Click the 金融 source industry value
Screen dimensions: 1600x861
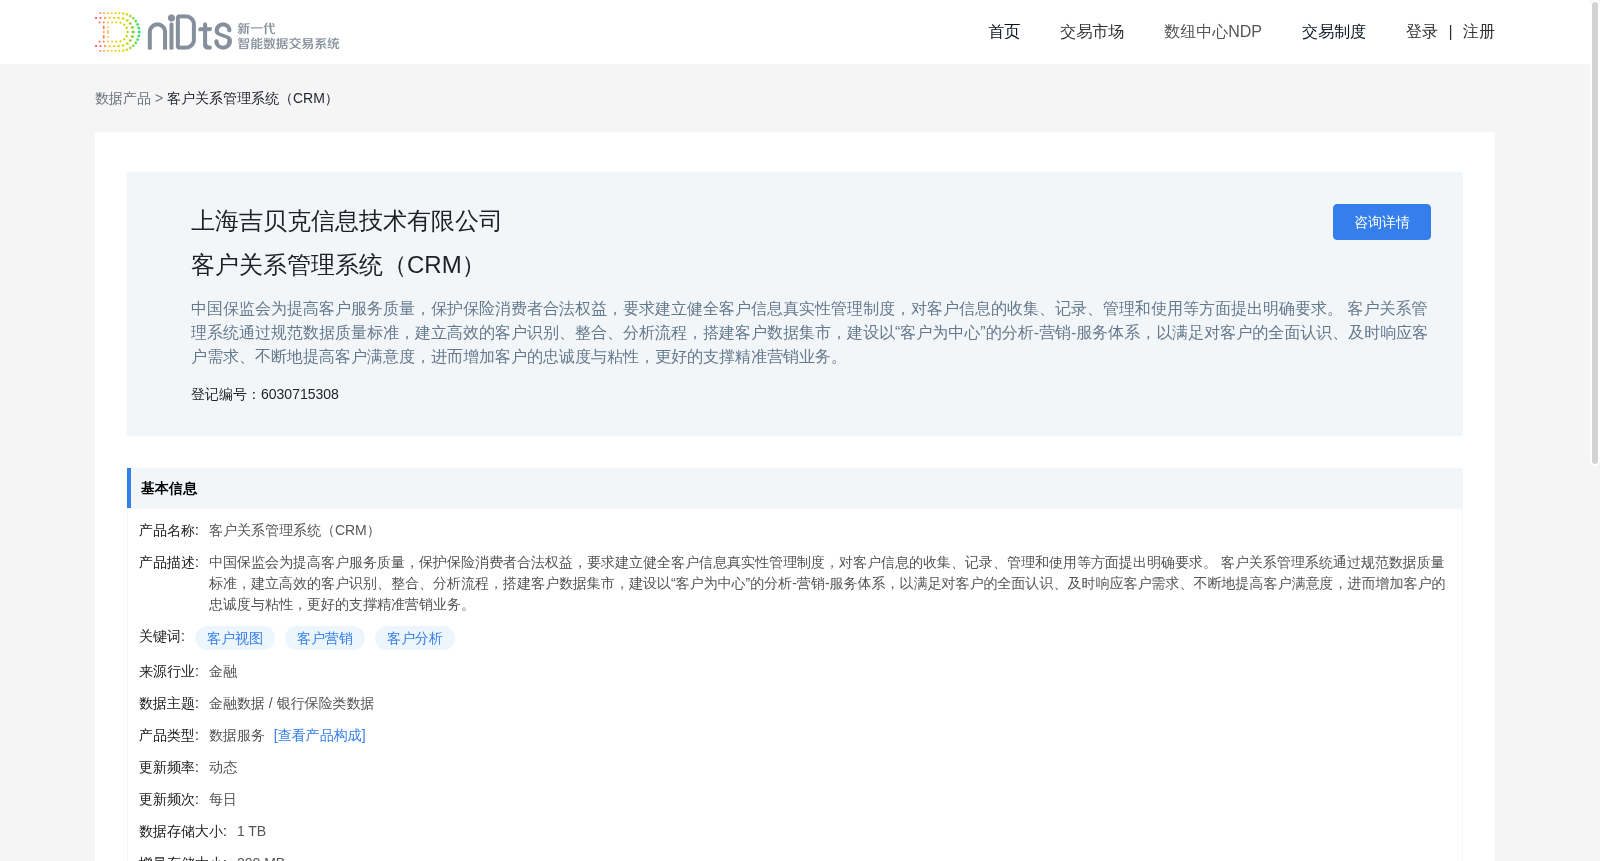coord(223,671)
